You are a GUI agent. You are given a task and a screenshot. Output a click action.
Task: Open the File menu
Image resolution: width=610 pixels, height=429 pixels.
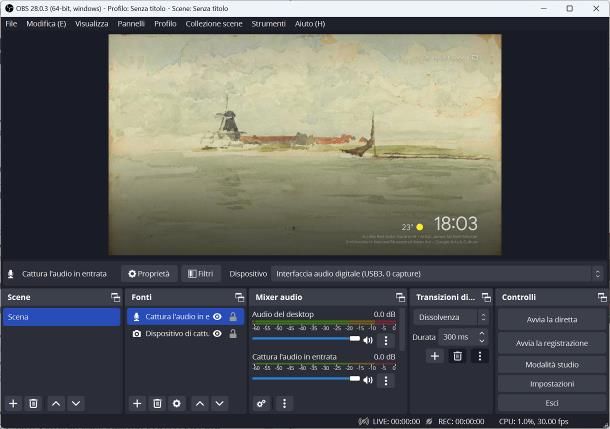tap(11, 24)
